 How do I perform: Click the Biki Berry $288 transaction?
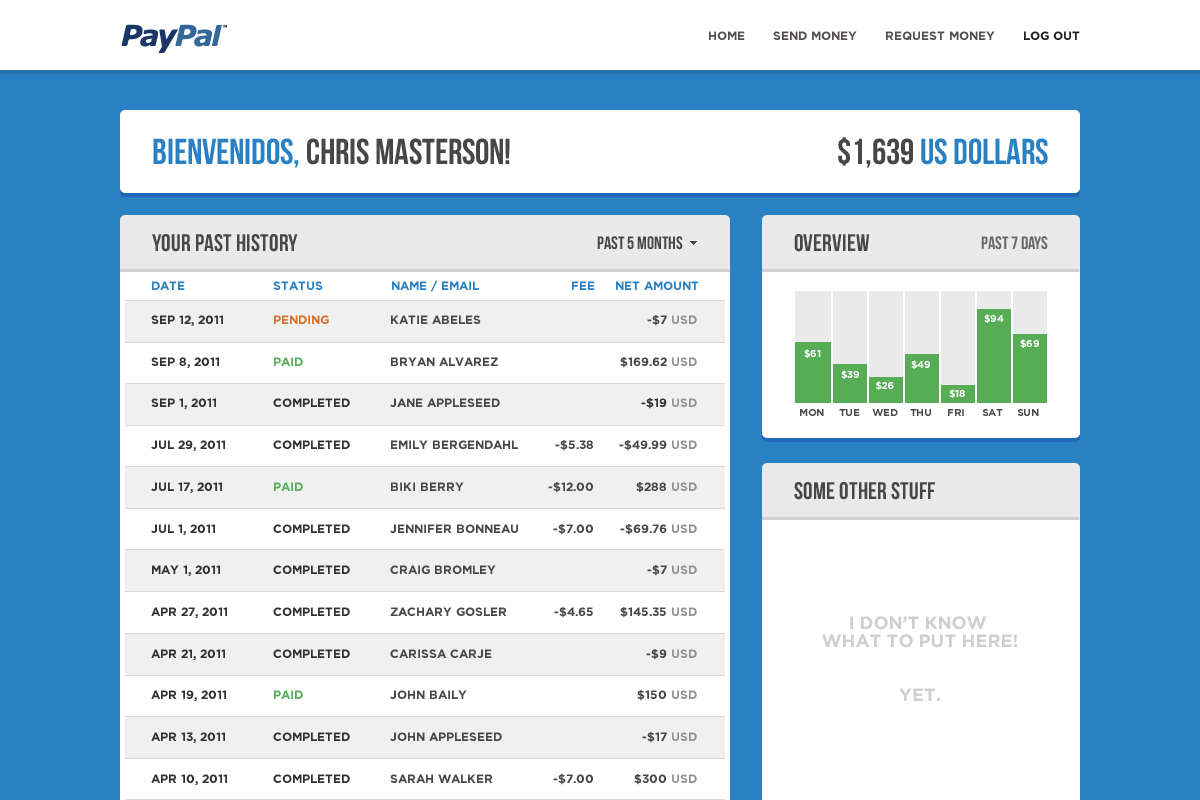(x=425, y=488)
